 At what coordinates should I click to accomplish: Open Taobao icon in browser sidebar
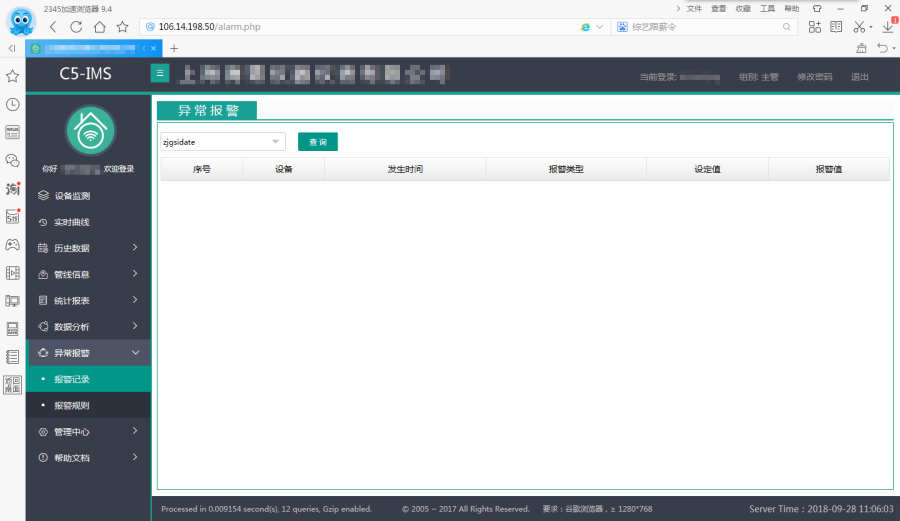coord(12,188)
